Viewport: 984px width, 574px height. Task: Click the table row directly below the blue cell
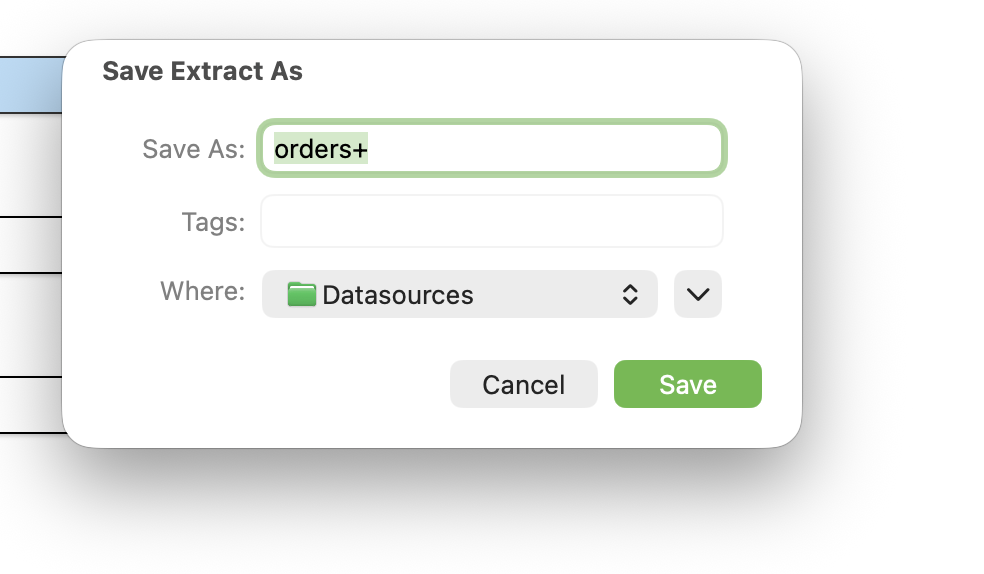click(30, 165)
